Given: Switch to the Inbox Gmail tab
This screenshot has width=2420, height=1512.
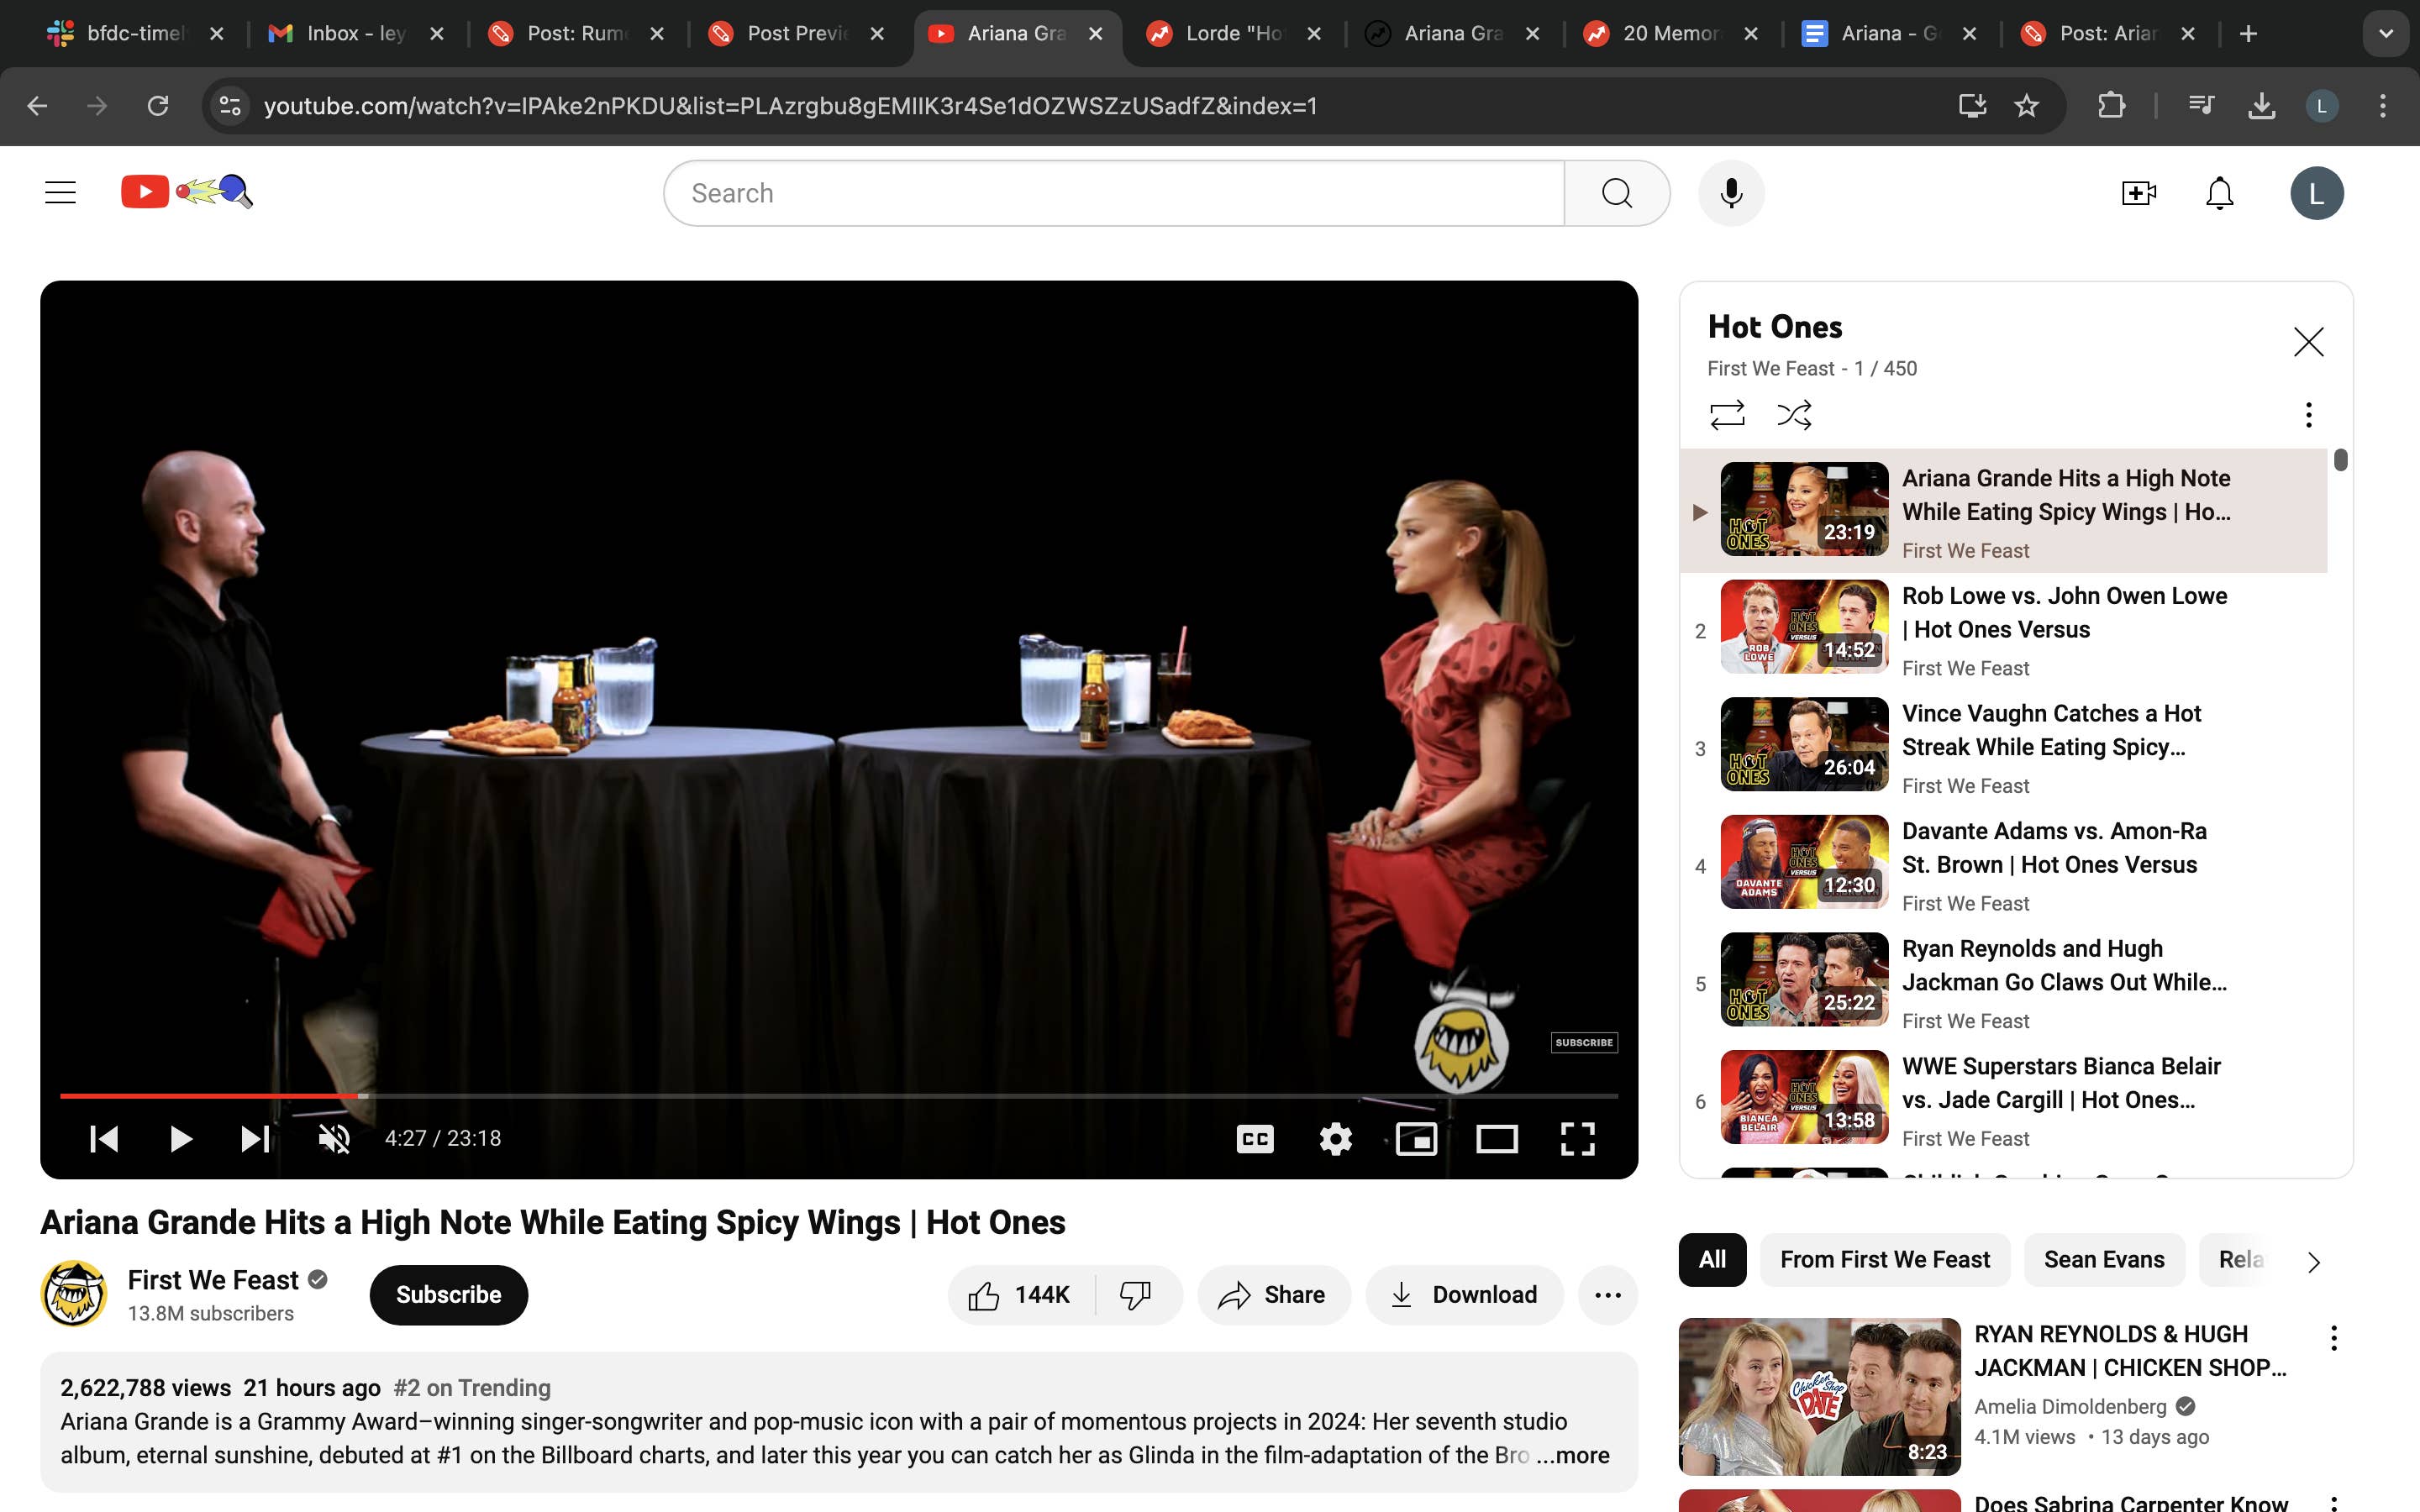Looking at the screenshot, I should tap(357, 33).
